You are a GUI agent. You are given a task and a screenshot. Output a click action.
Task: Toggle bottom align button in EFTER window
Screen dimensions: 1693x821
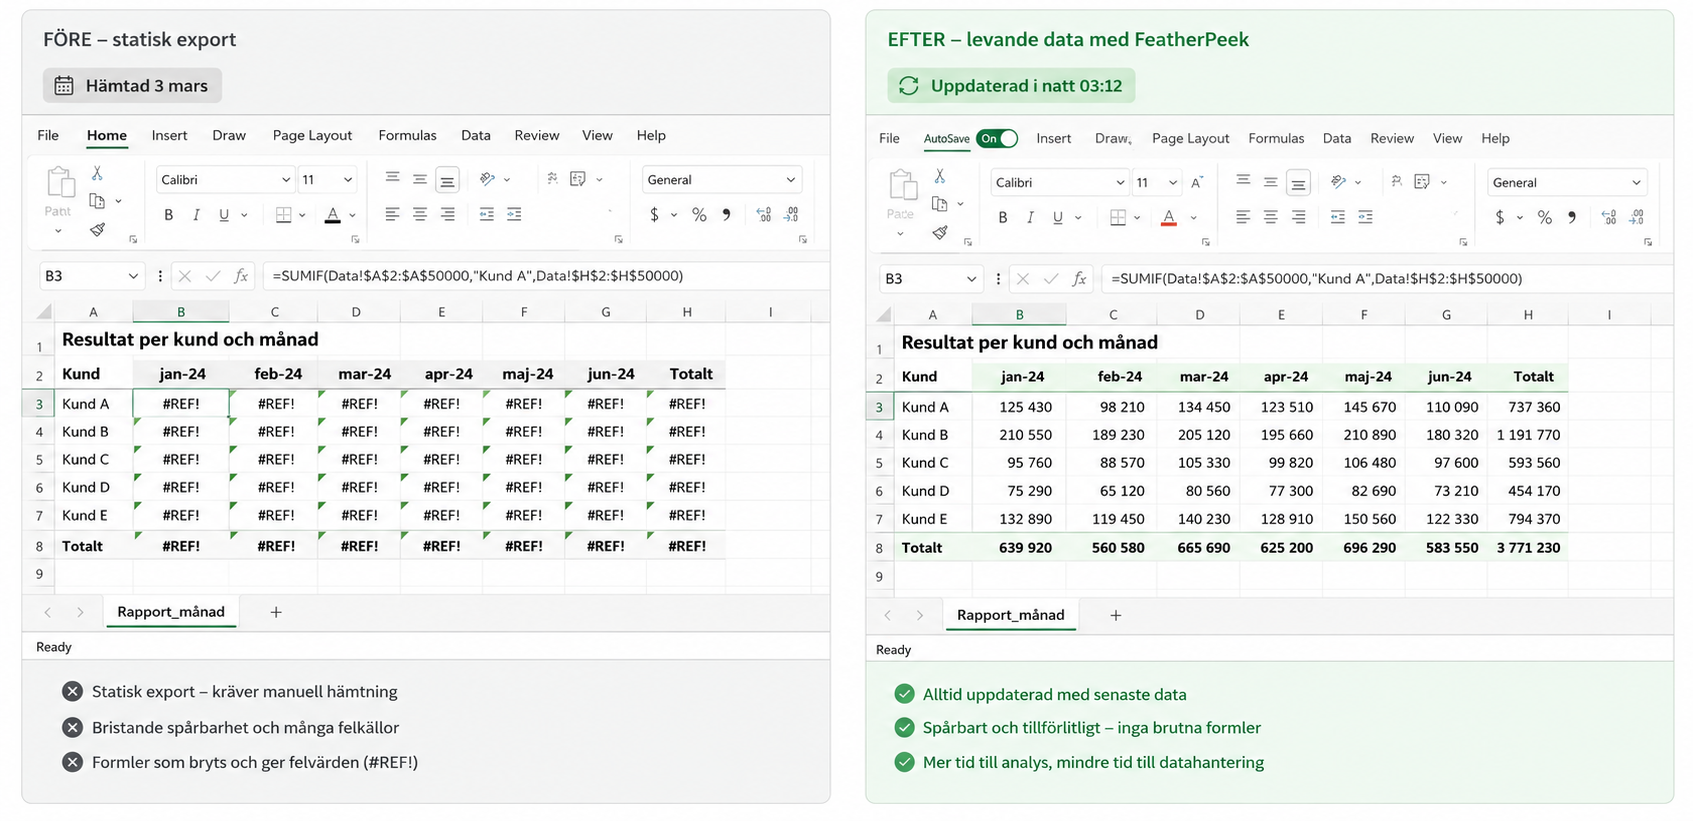[1298, 182]
